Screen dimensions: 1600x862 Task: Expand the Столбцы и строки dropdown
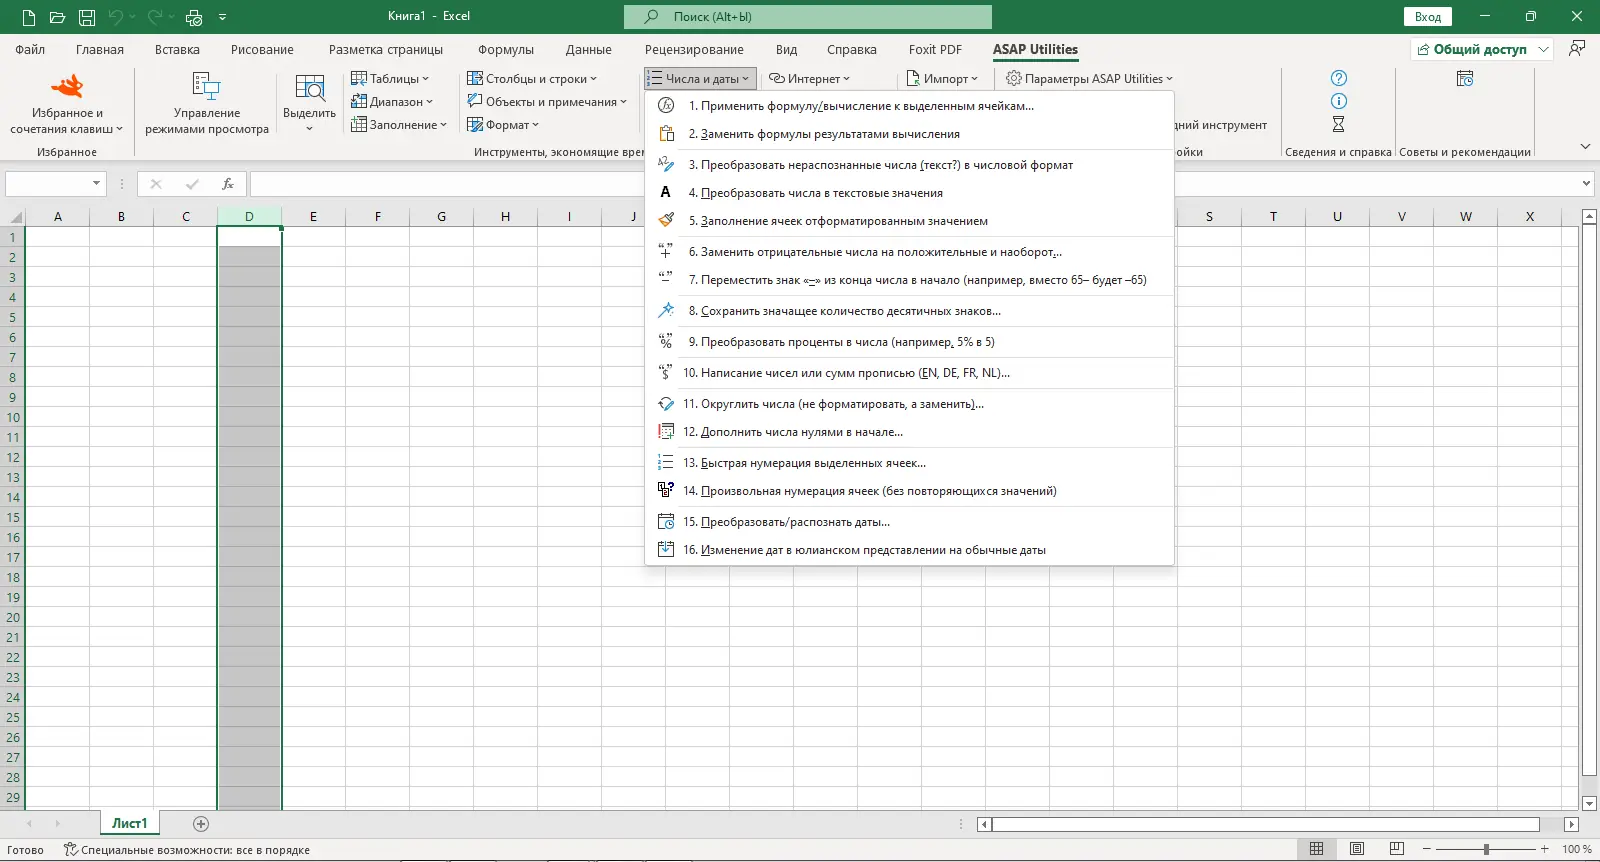[x=532, y=79]
